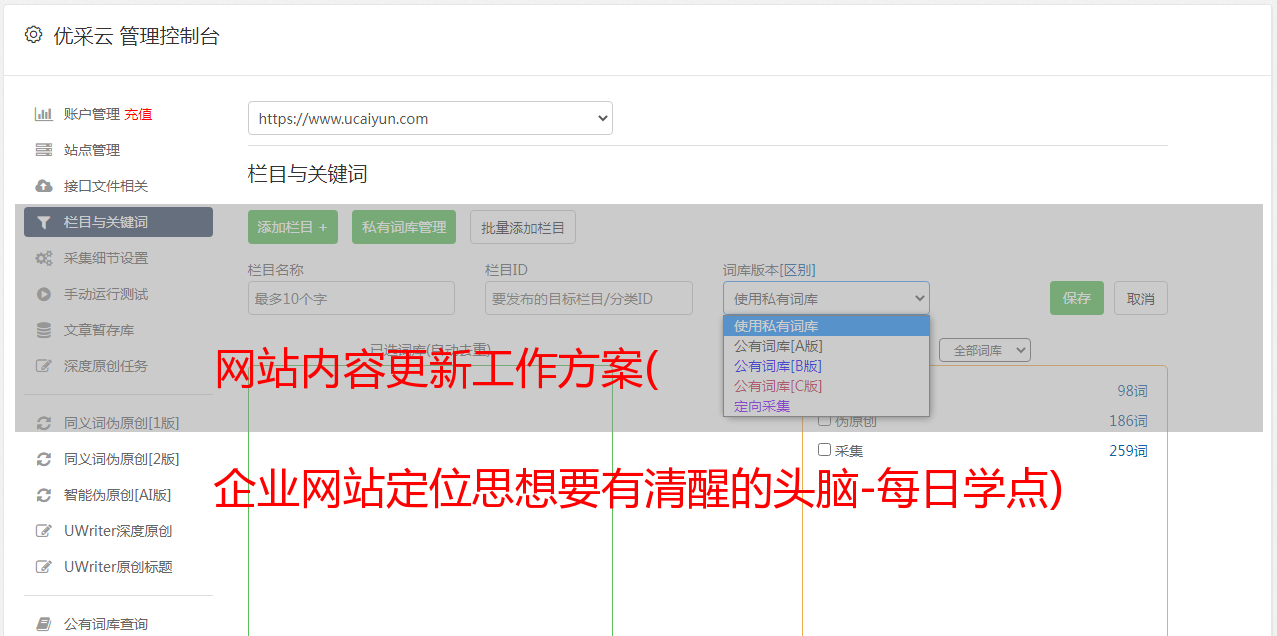Image resolution: width=1277 pixels, height=636 pixels.
Task: Open the 全部词库 filter dropdown
Action: (x=985, y=350)
